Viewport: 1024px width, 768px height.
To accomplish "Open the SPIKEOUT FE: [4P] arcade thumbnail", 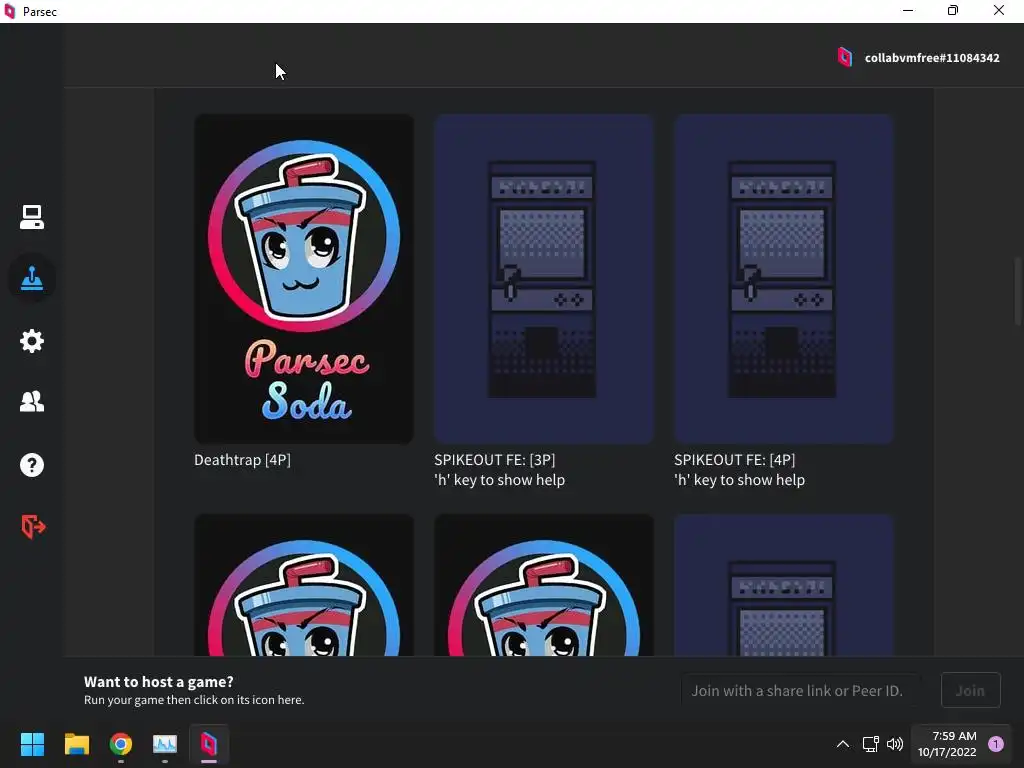I will [784, 279].
